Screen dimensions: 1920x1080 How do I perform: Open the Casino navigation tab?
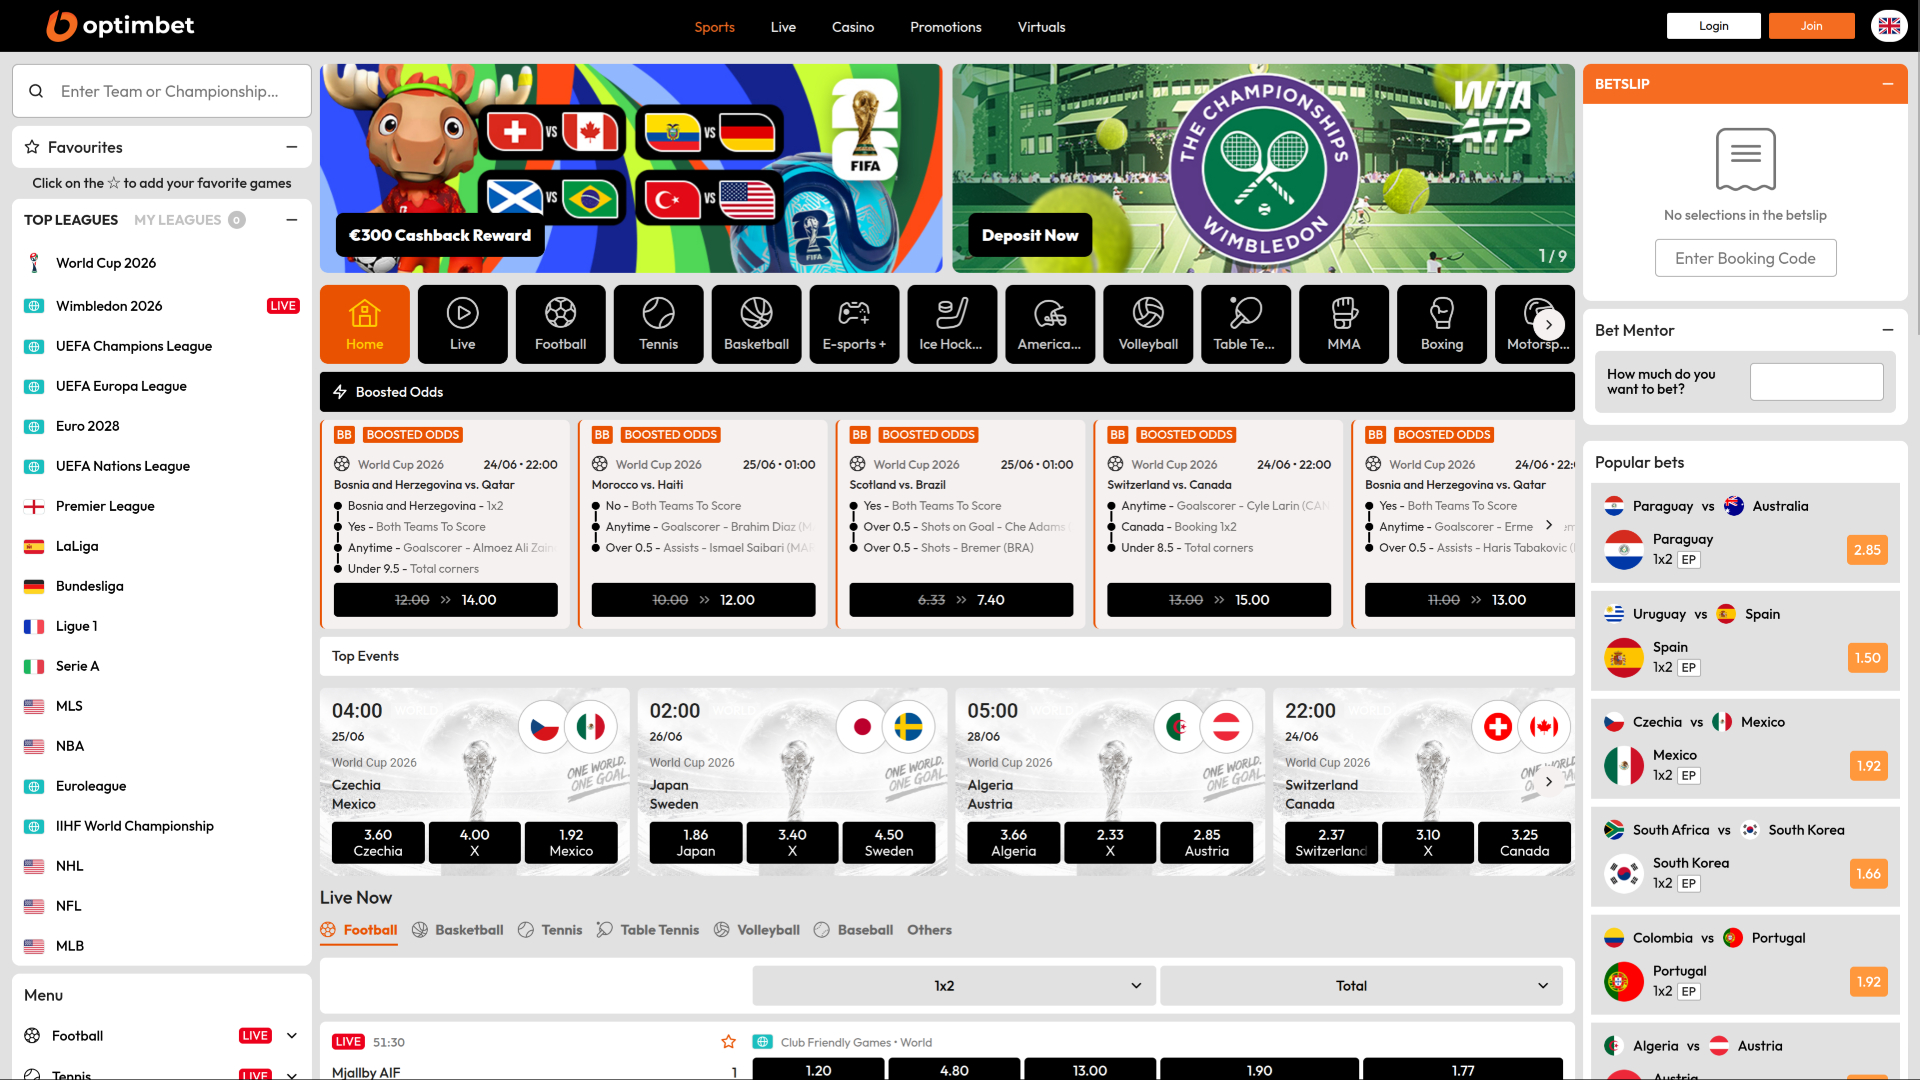pos(853,27)
